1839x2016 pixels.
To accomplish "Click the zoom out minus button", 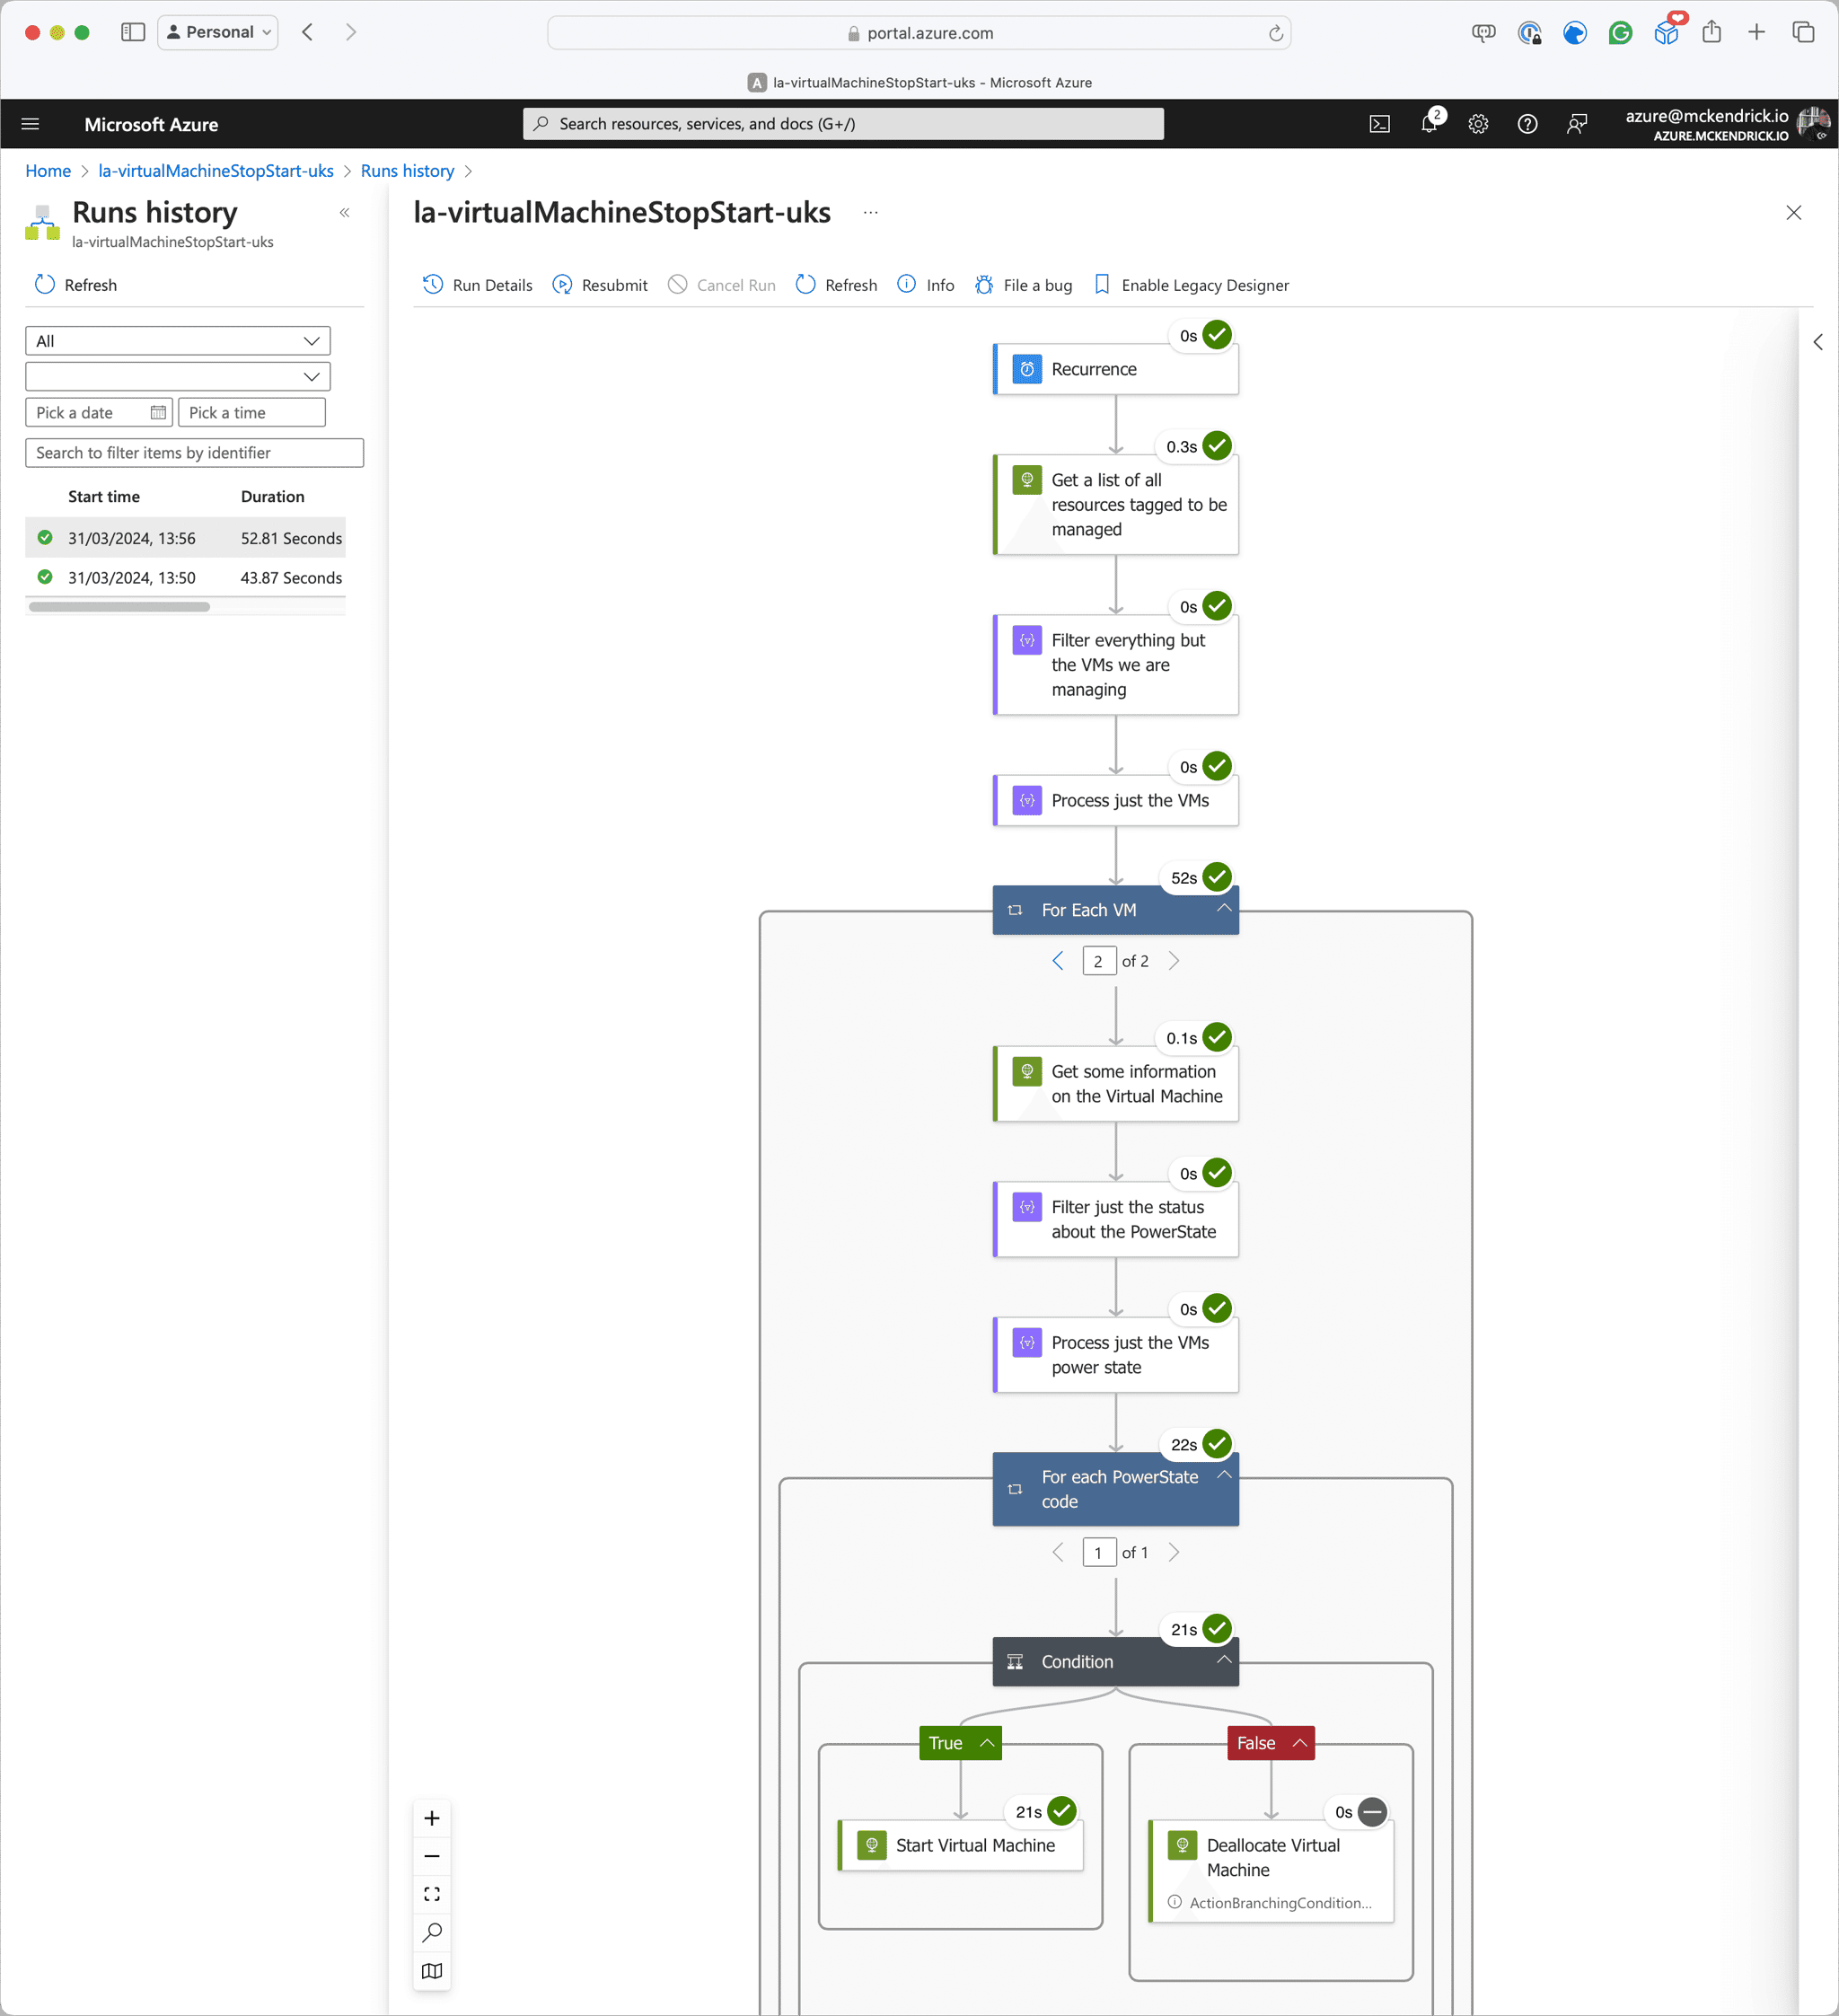I will [432, 1856].
